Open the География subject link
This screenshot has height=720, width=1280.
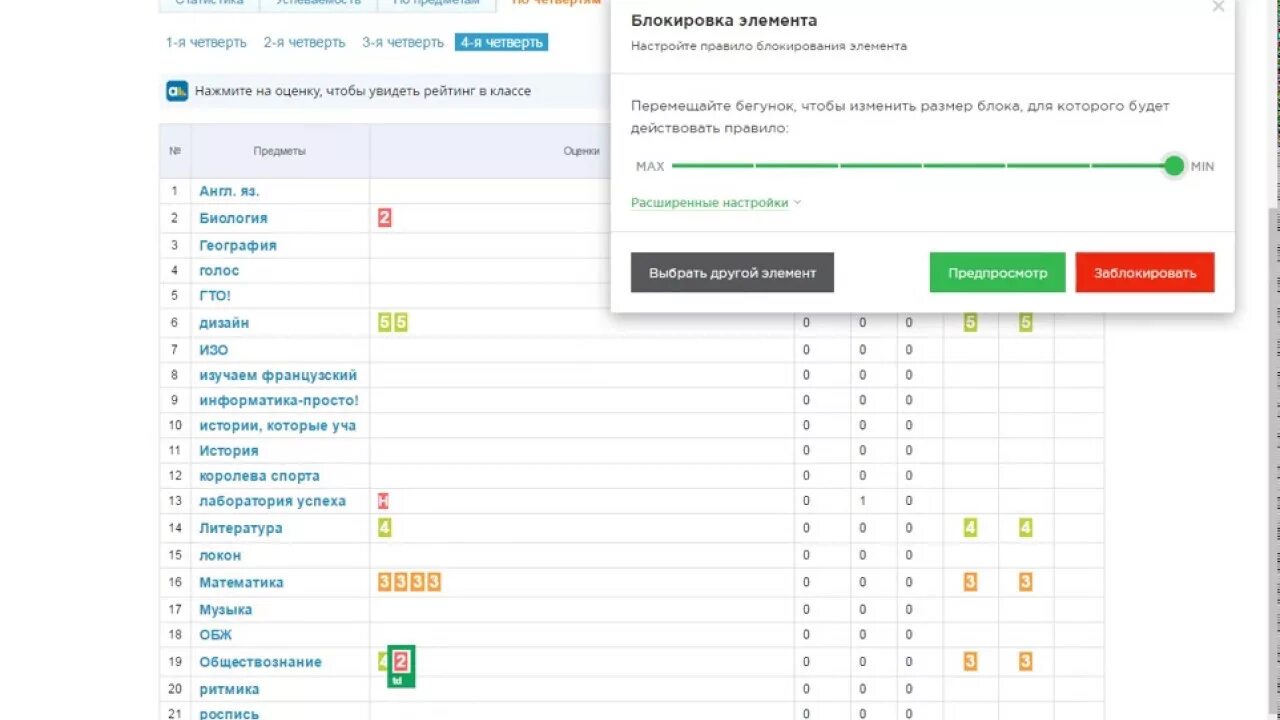[238, 245]
